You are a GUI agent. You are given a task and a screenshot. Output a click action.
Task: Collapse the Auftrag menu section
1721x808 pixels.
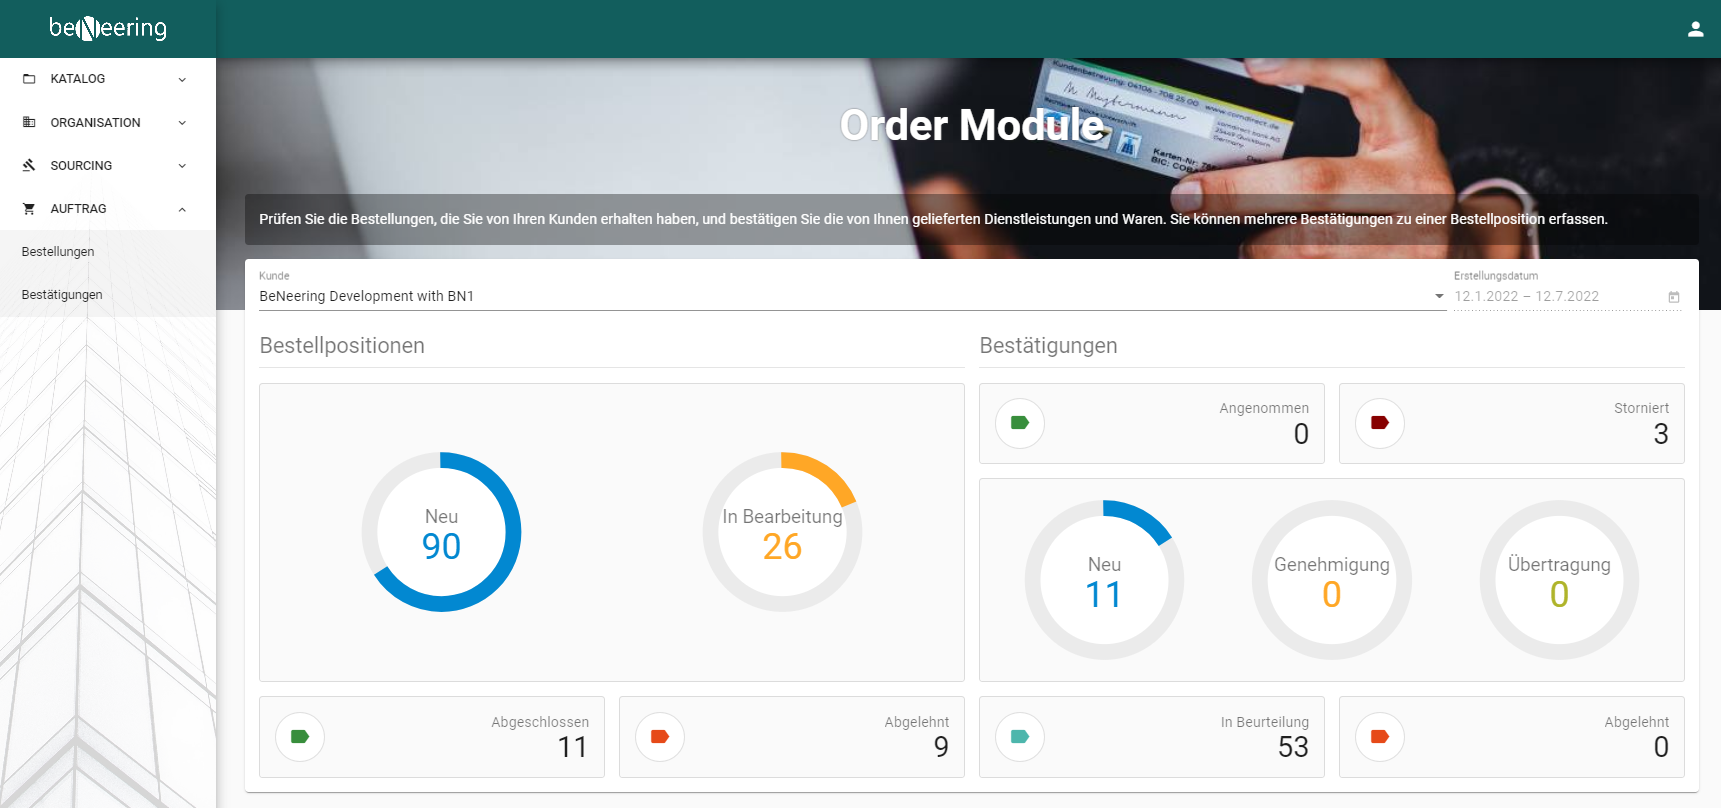pyautogui.click(x=107, y=209)
